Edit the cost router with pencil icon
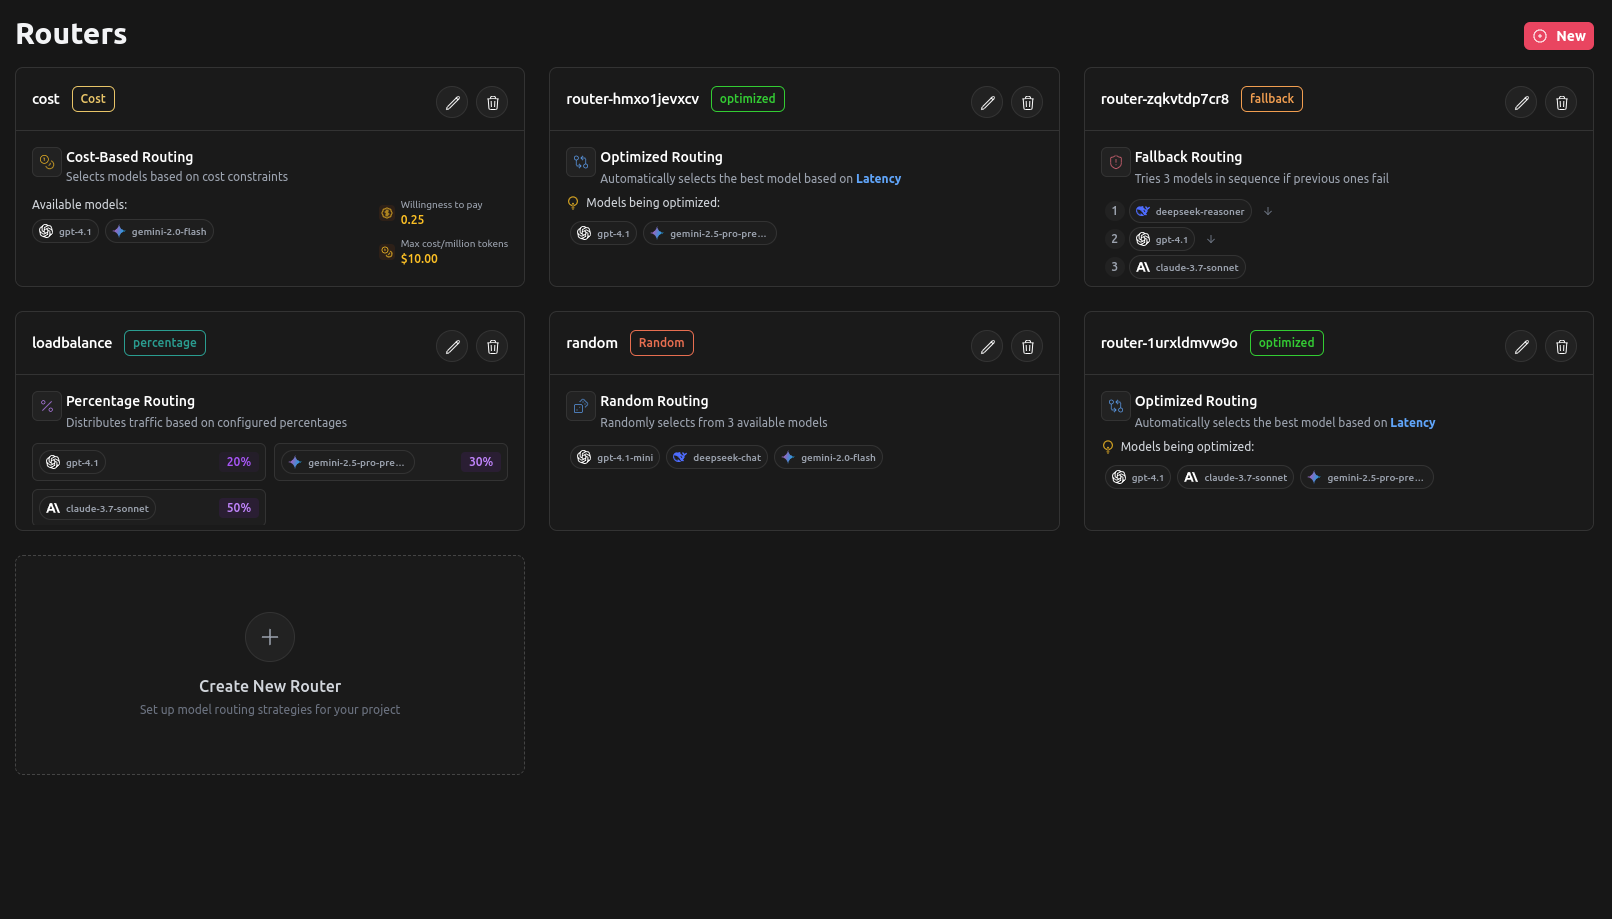The image size is (1612, 919). click(452, 102)
